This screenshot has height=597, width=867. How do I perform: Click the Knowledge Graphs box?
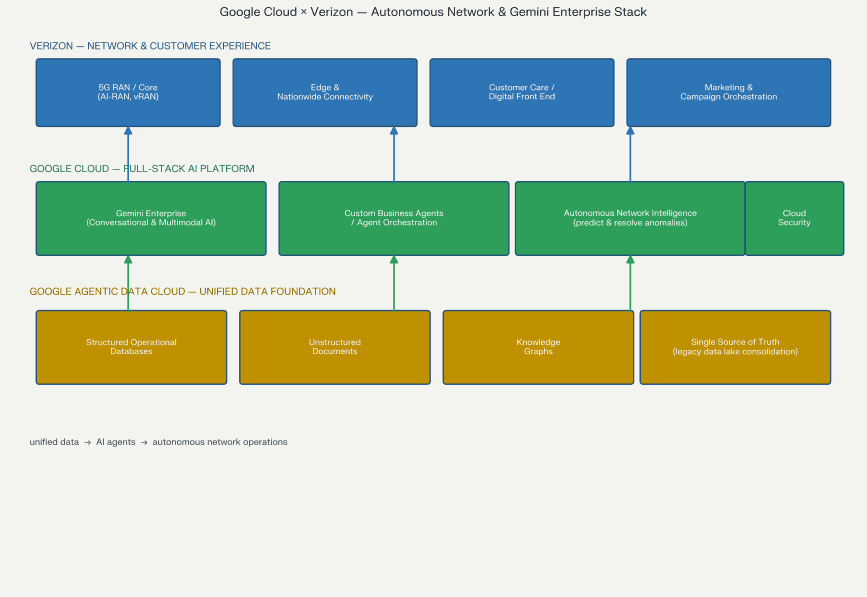click(x=539, y=347)
